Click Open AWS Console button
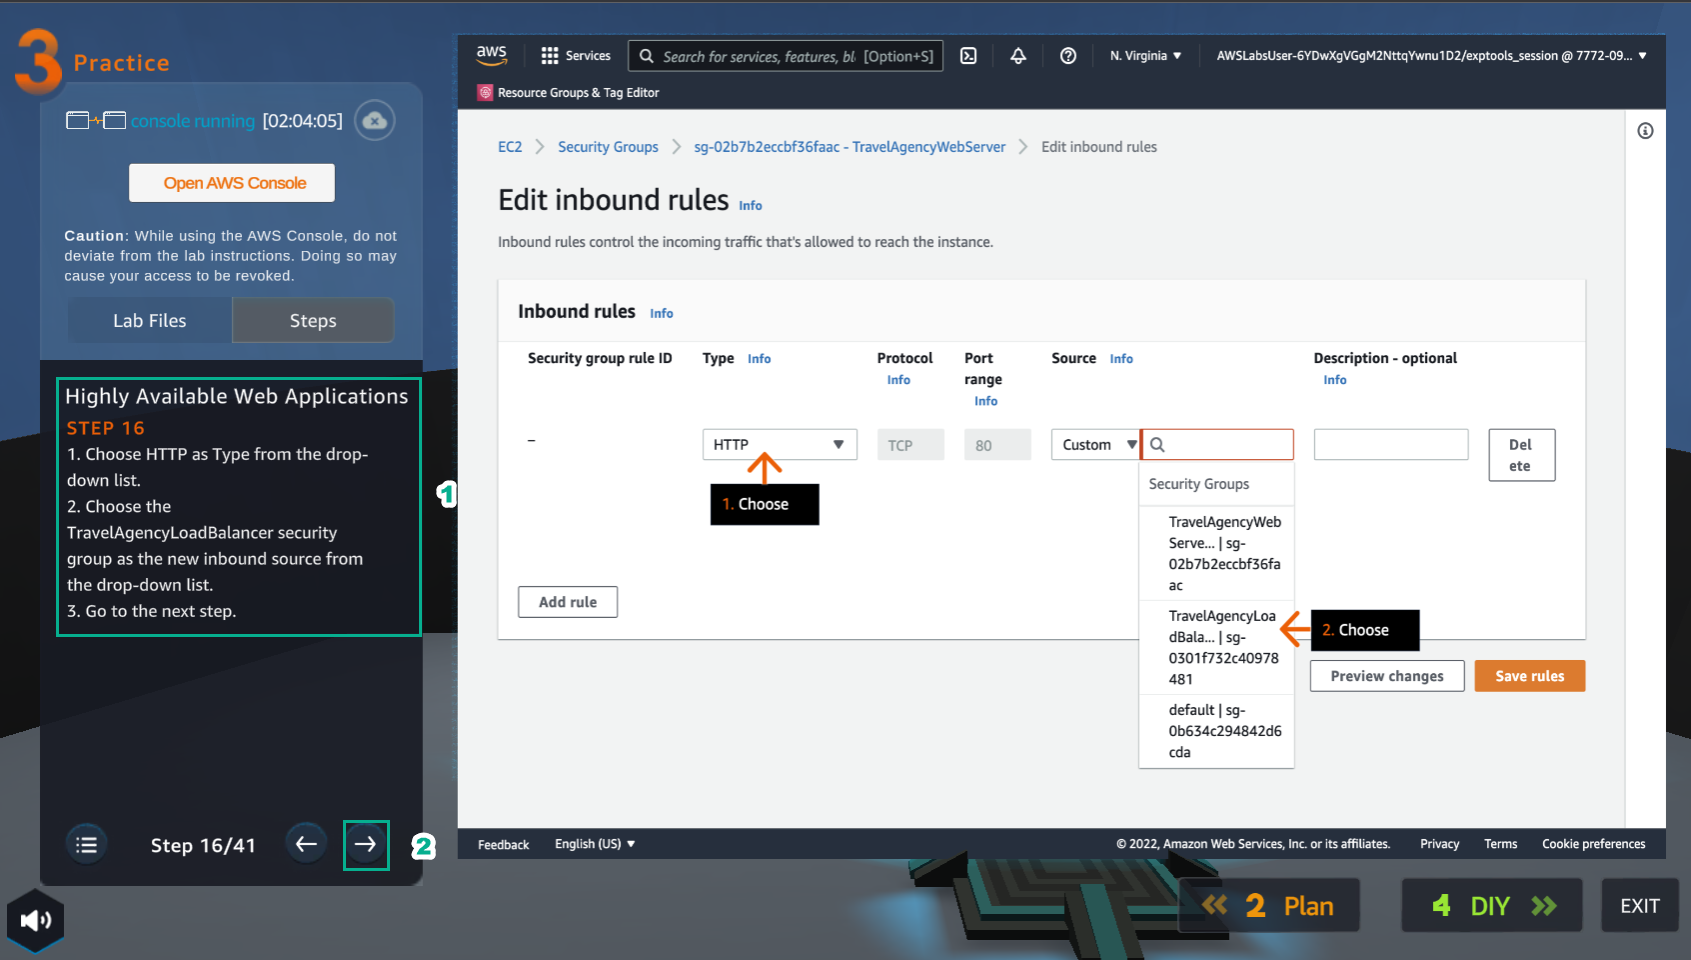 232,183
